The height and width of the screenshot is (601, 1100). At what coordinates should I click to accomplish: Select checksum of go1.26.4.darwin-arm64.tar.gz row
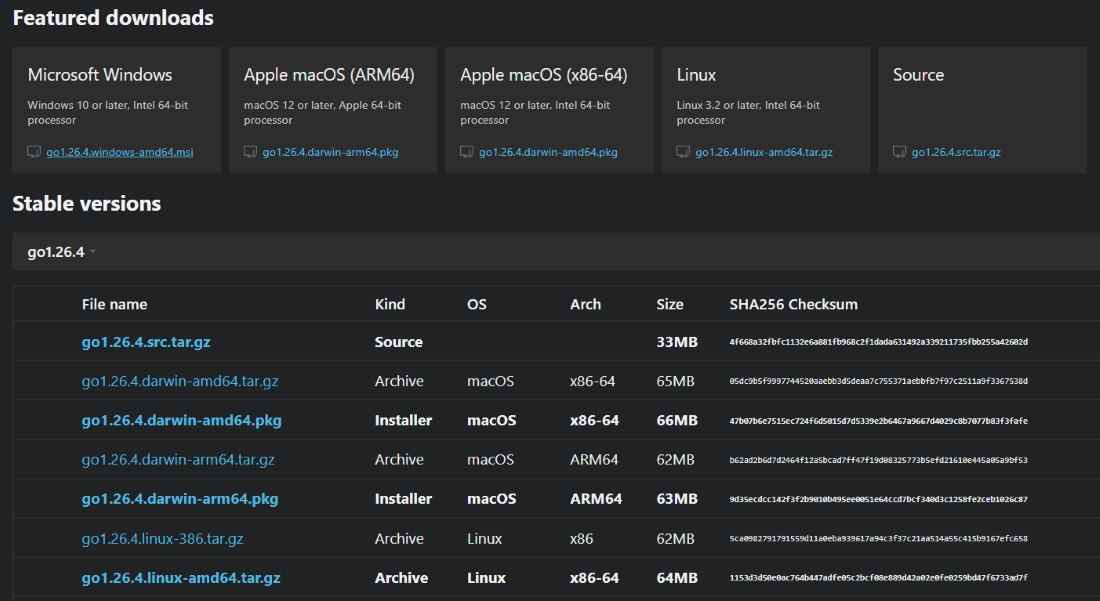[x=878, y=460]
